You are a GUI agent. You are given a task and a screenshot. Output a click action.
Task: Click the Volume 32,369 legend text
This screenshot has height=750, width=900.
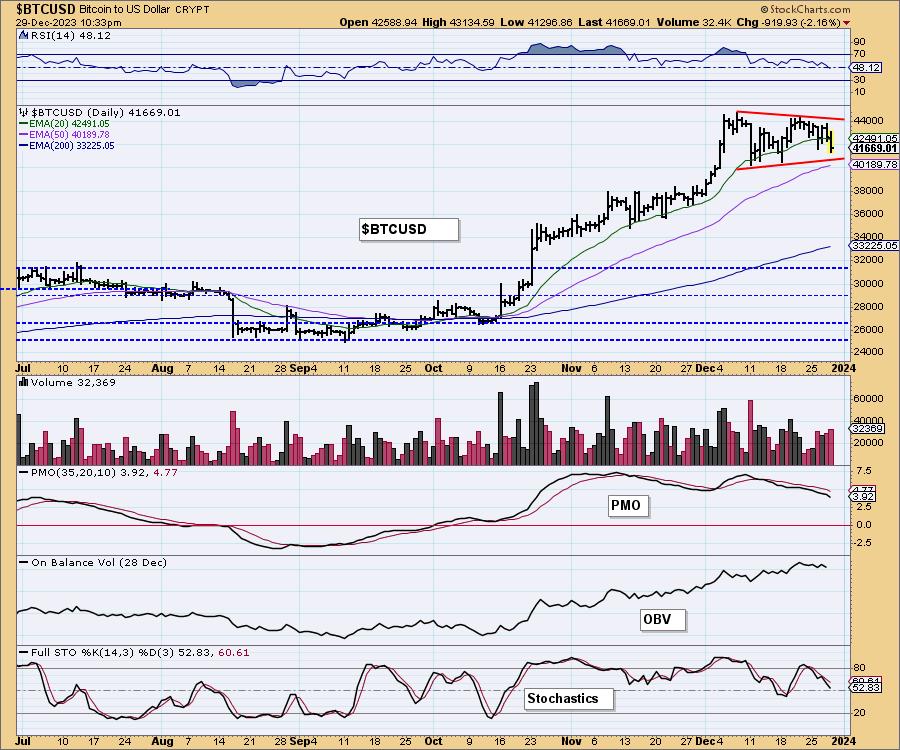[73, 382]
